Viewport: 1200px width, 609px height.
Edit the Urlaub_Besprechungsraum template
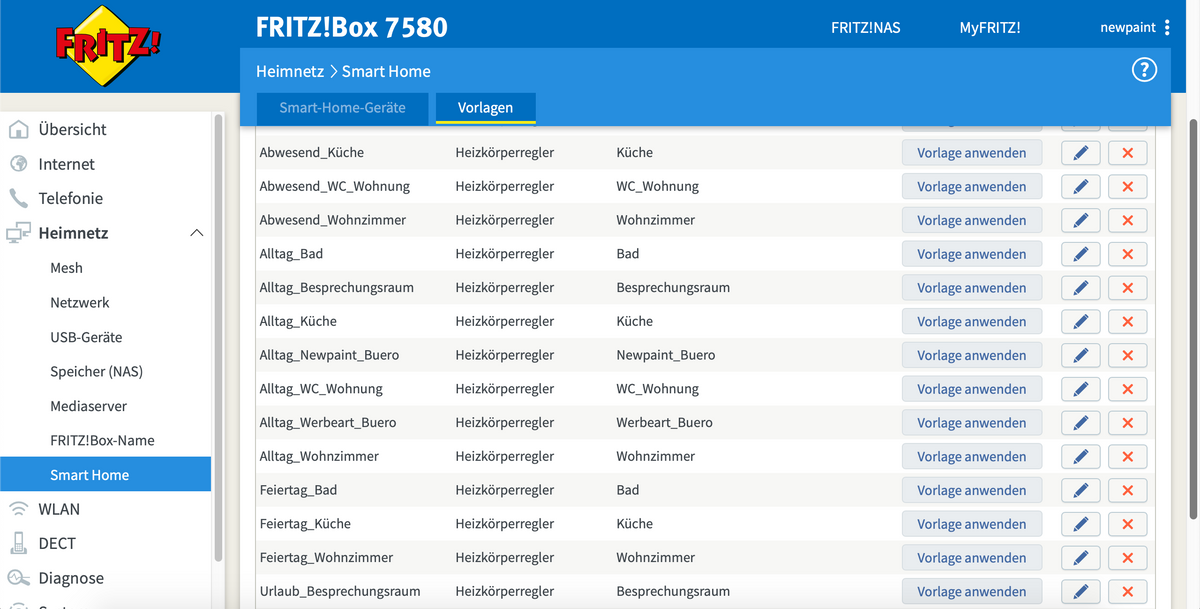pyautogui.click(x=1080, y=592)
